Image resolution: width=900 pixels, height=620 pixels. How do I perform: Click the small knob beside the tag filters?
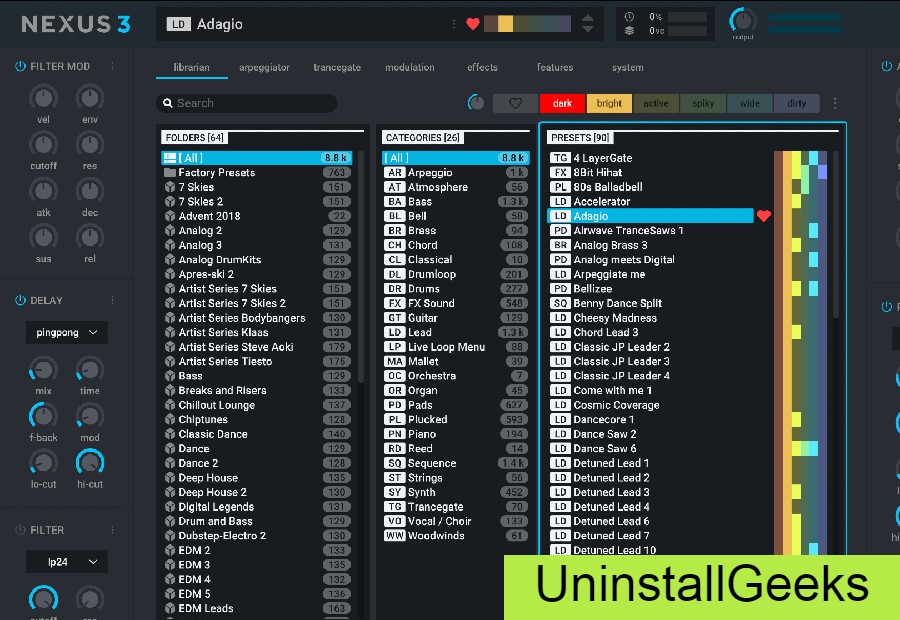click(x=476, y=103)
